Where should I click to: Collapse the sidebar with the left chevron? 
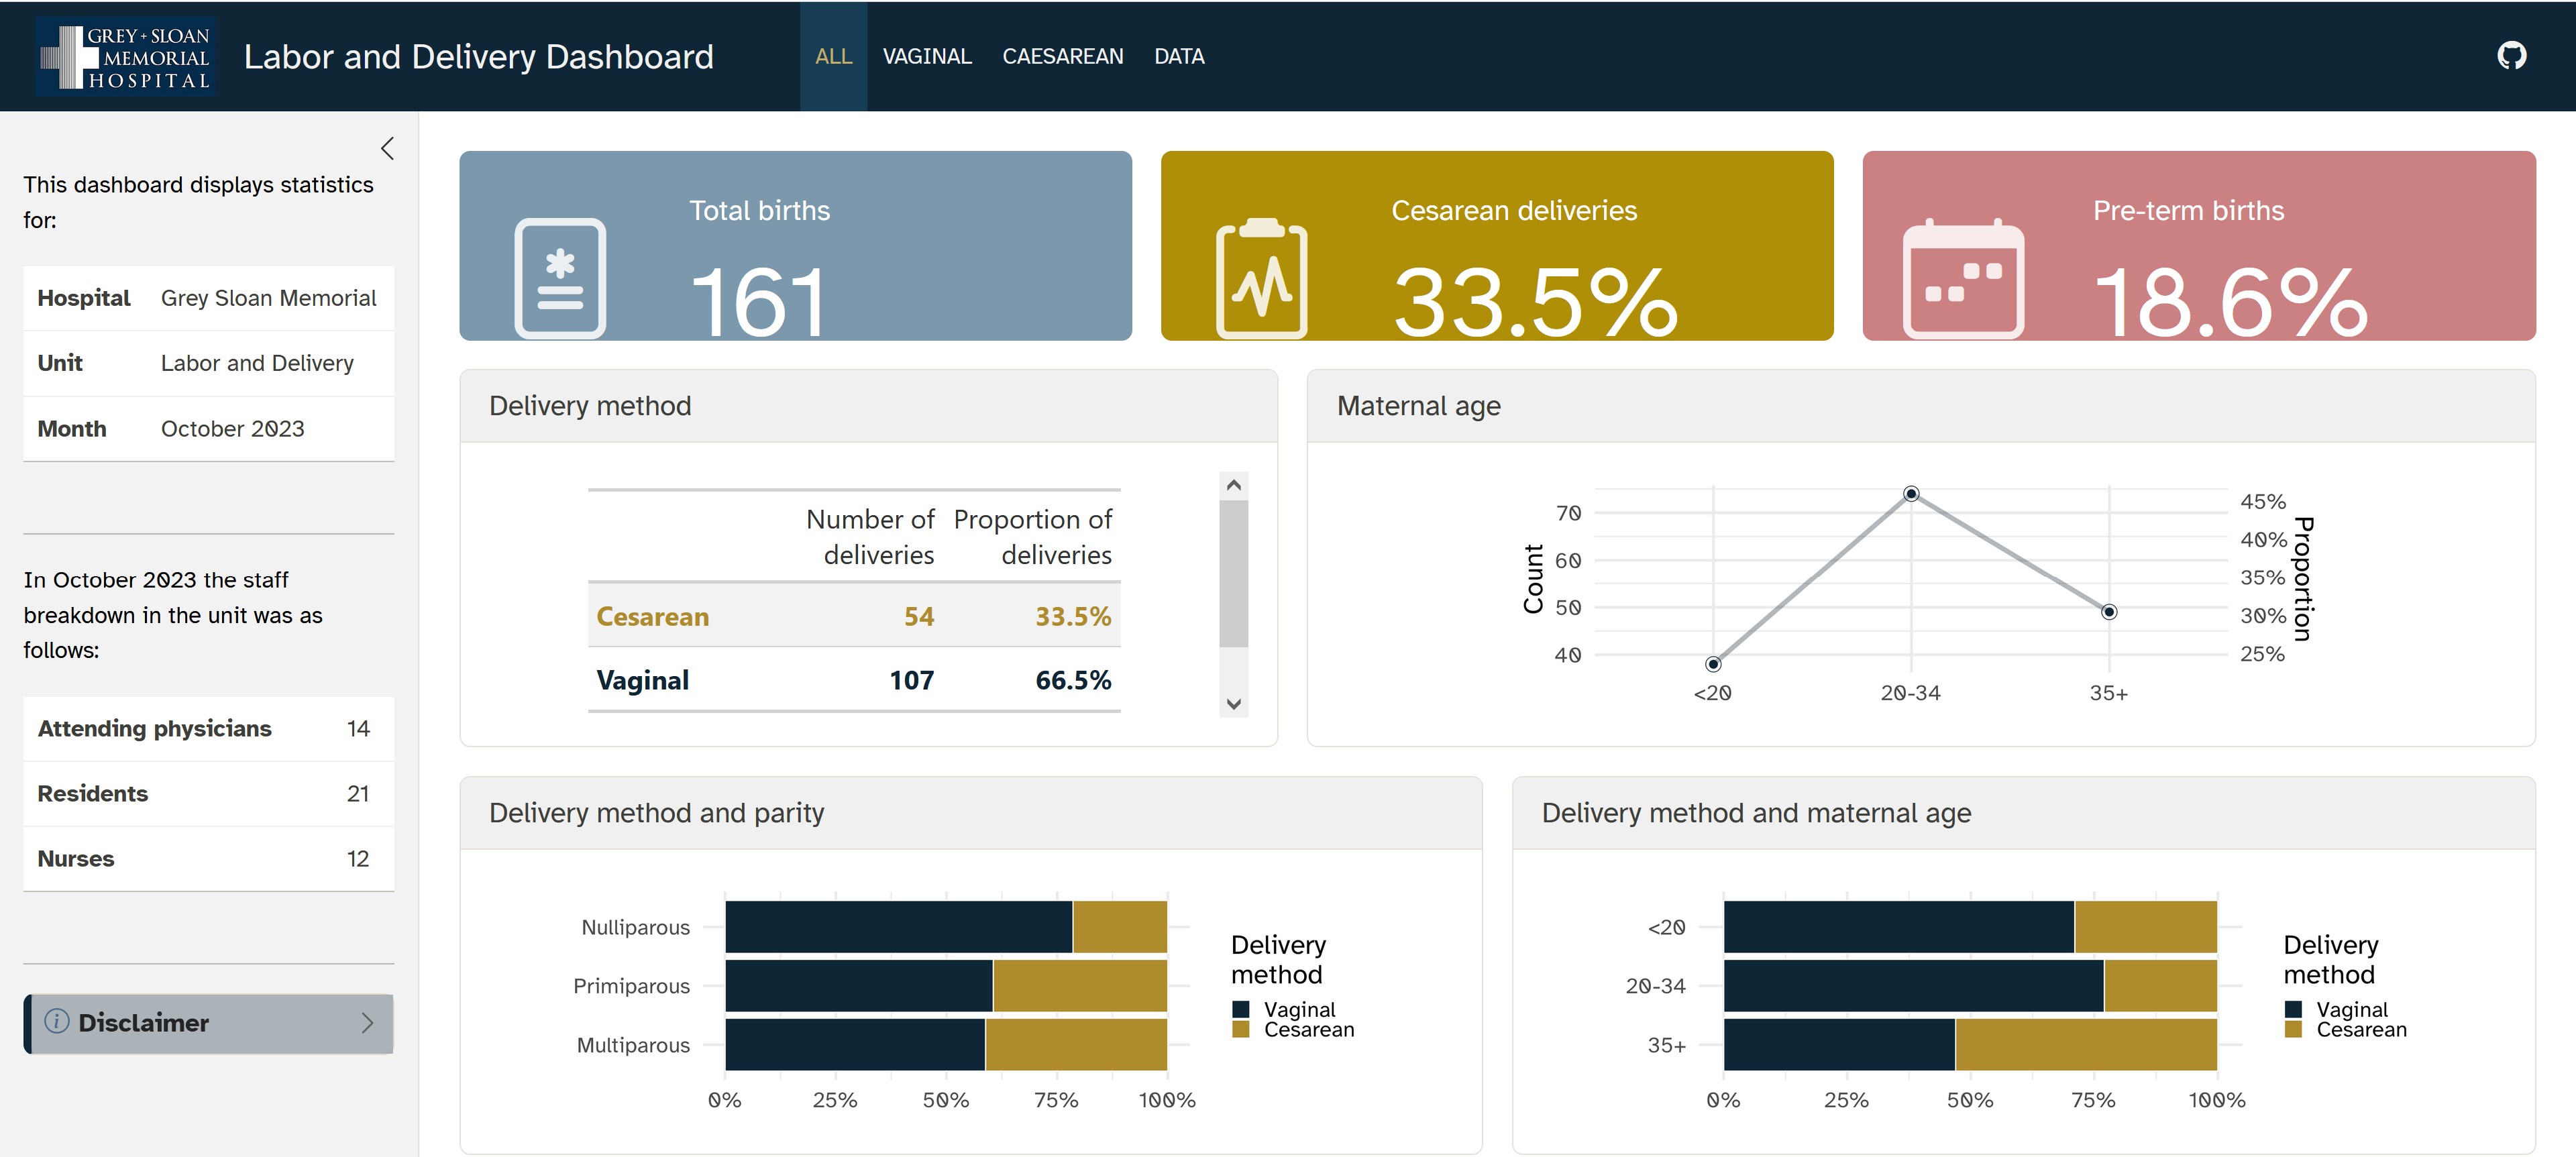tap(388, 149)
